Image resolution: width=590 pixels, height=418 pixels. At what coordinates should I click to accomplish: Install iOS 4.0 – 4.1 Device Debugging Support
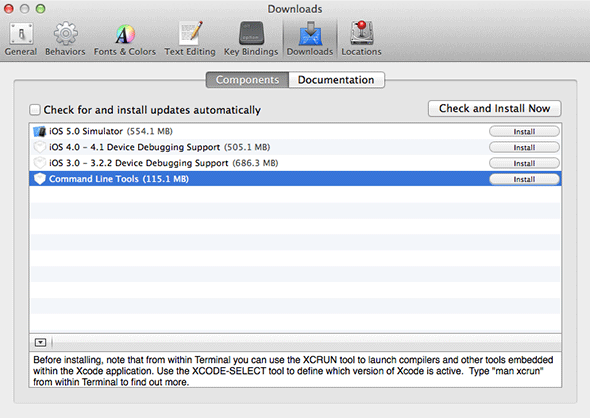[x=524, y=147]
